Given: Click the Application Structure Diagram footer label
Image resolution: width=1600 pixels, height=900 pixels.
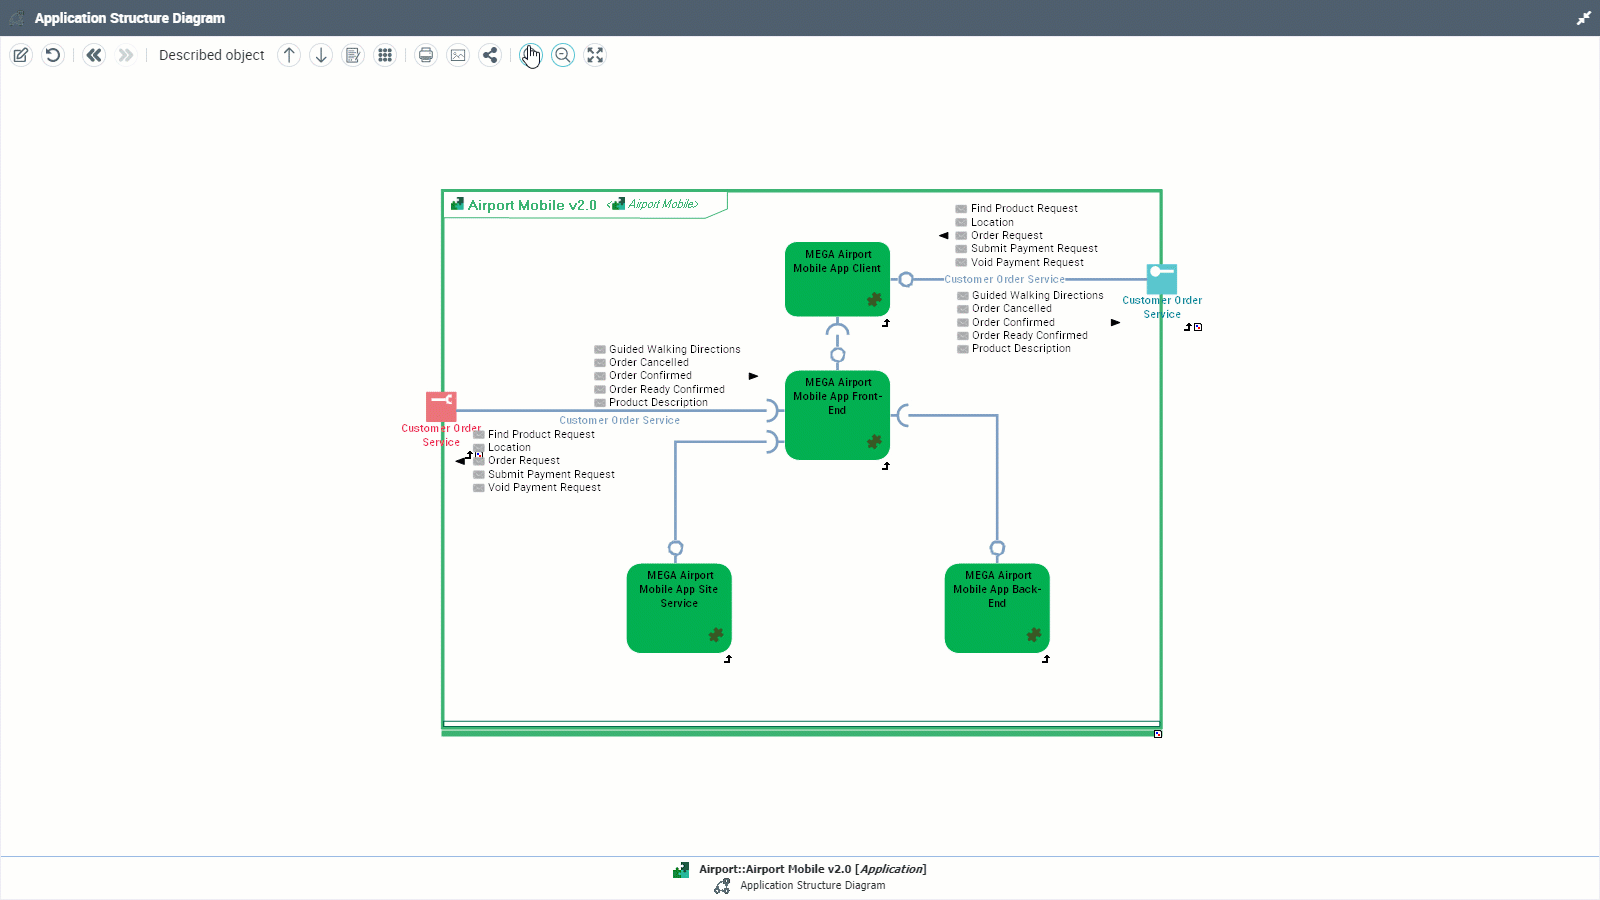Looking at the screenshot, I should pos(813,885).
